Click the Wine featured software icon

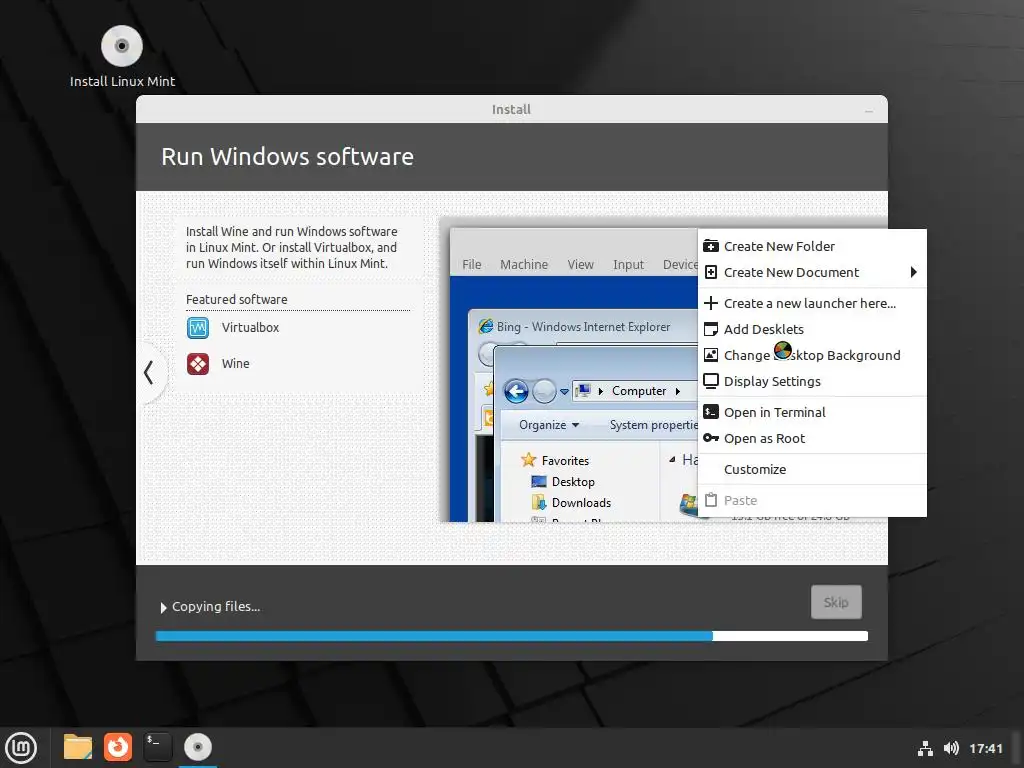pyautogui.click(x=198, y=364)
